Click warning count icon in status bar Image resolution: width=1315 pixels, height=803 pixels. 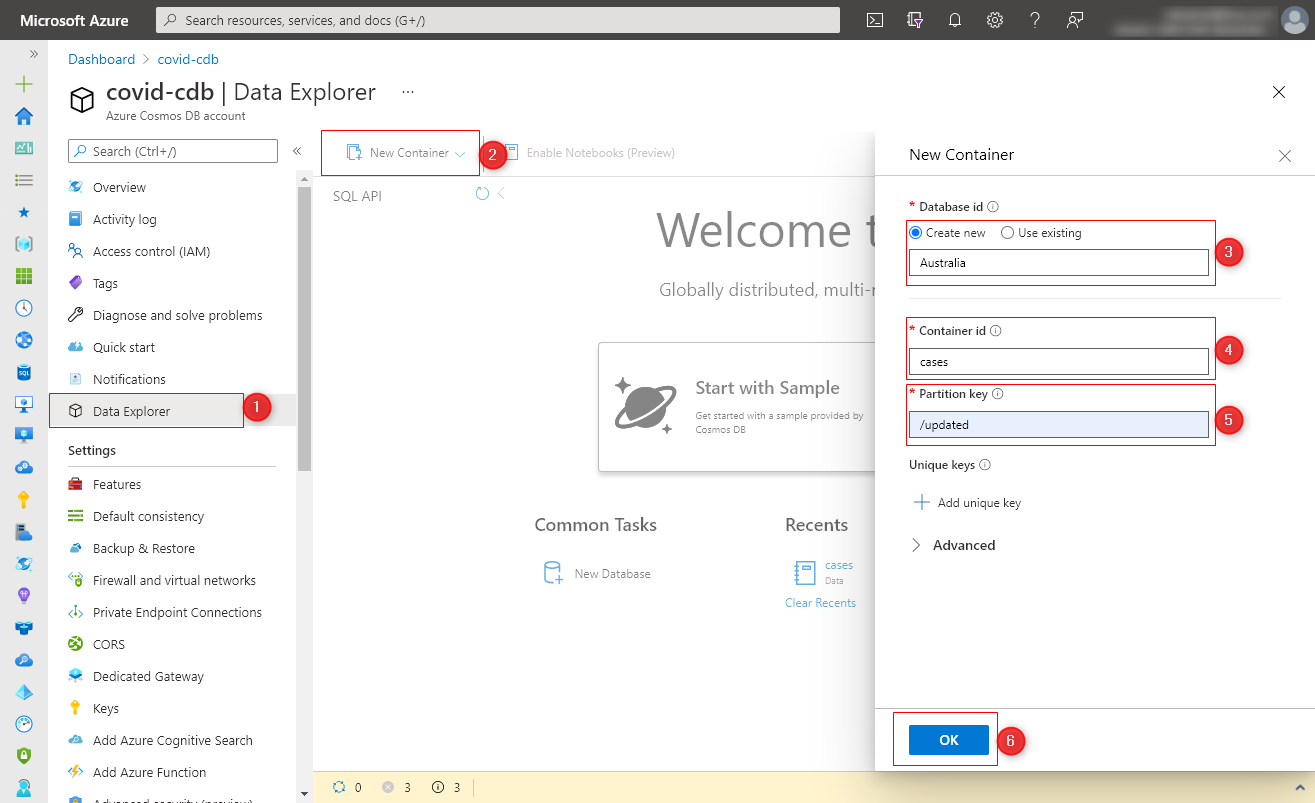[x=437, y=787]
